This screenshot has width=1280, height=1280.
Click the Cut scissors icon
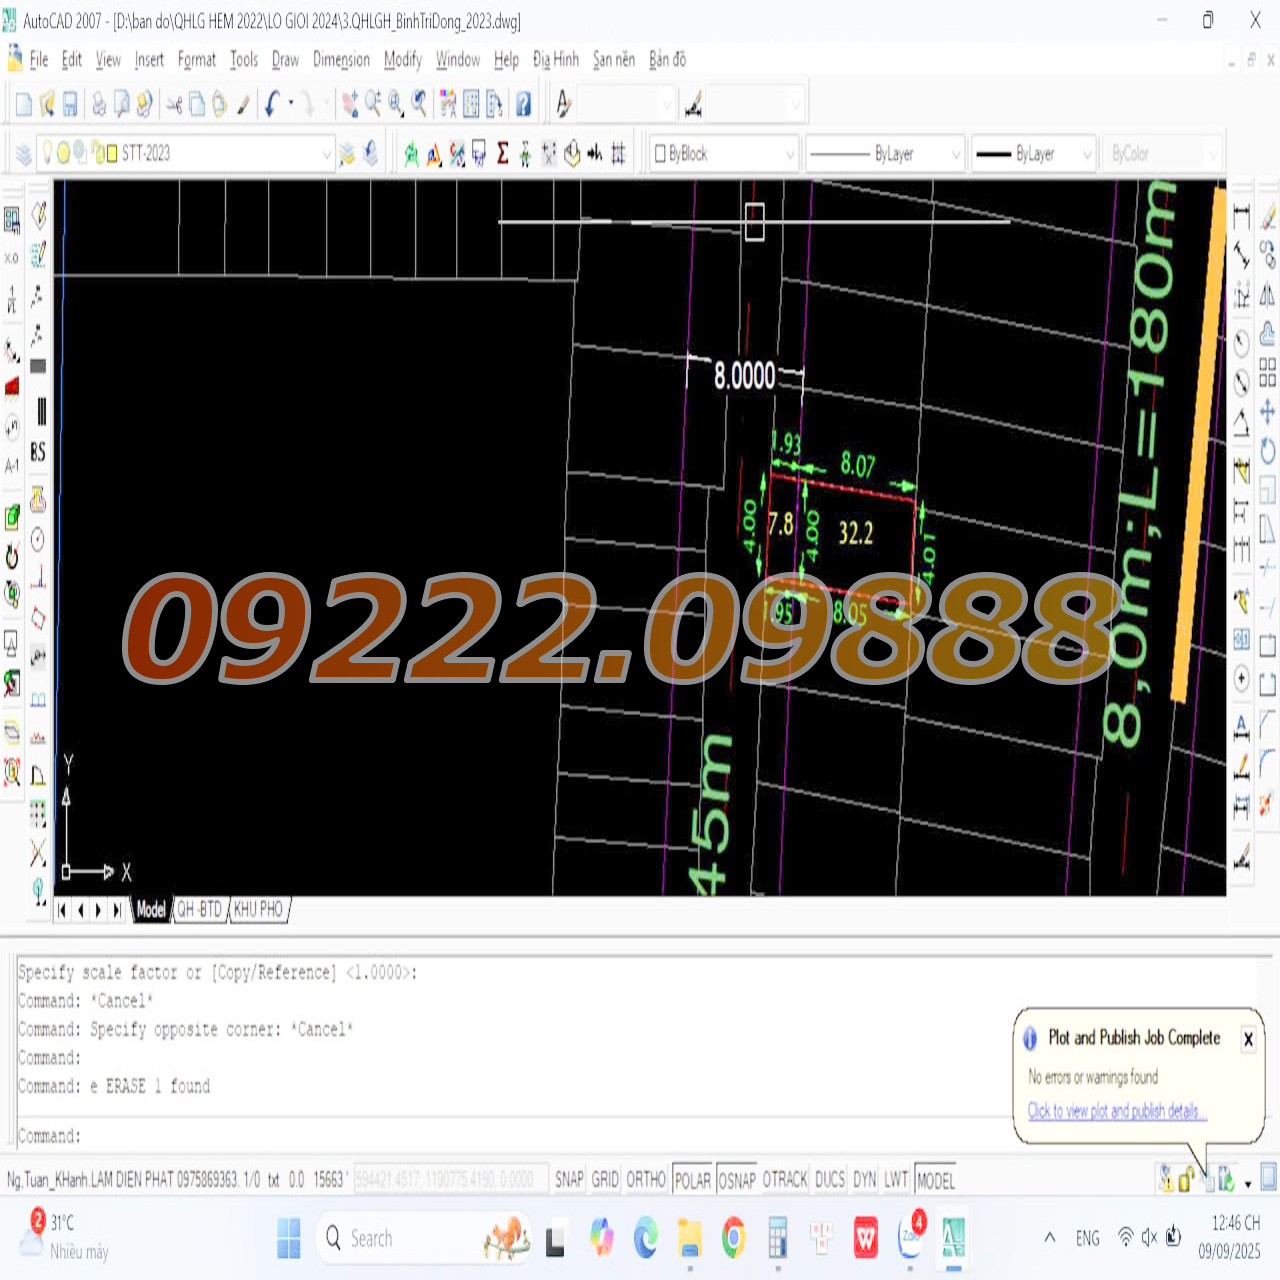pos(174,104)
